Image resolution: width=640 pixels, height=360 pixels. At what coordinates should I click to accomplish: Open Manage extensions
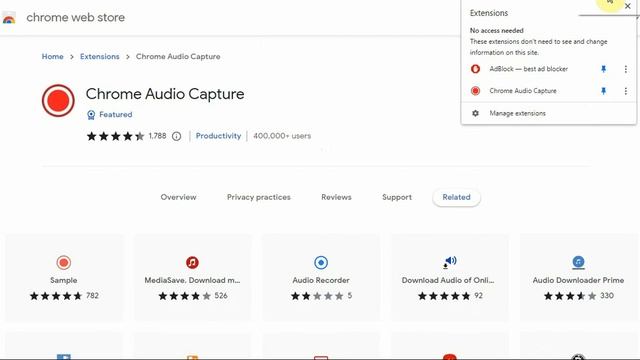click(517, 113)
